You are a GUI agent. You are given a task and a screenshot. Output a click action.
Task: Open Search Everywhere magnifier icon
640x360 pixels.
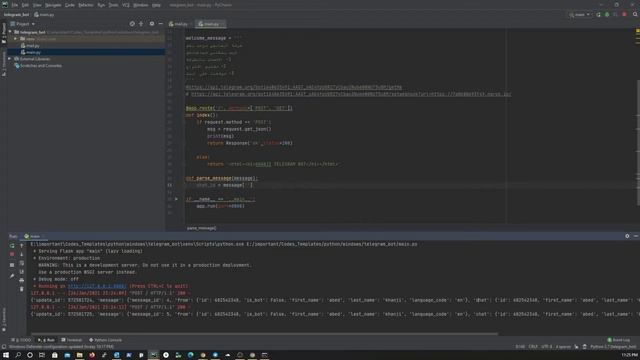[635, 15]
